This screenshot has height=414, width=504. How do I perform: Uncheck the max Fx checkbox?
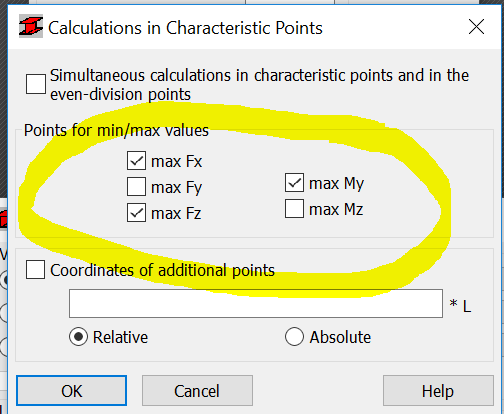click(x=136, y=161)
